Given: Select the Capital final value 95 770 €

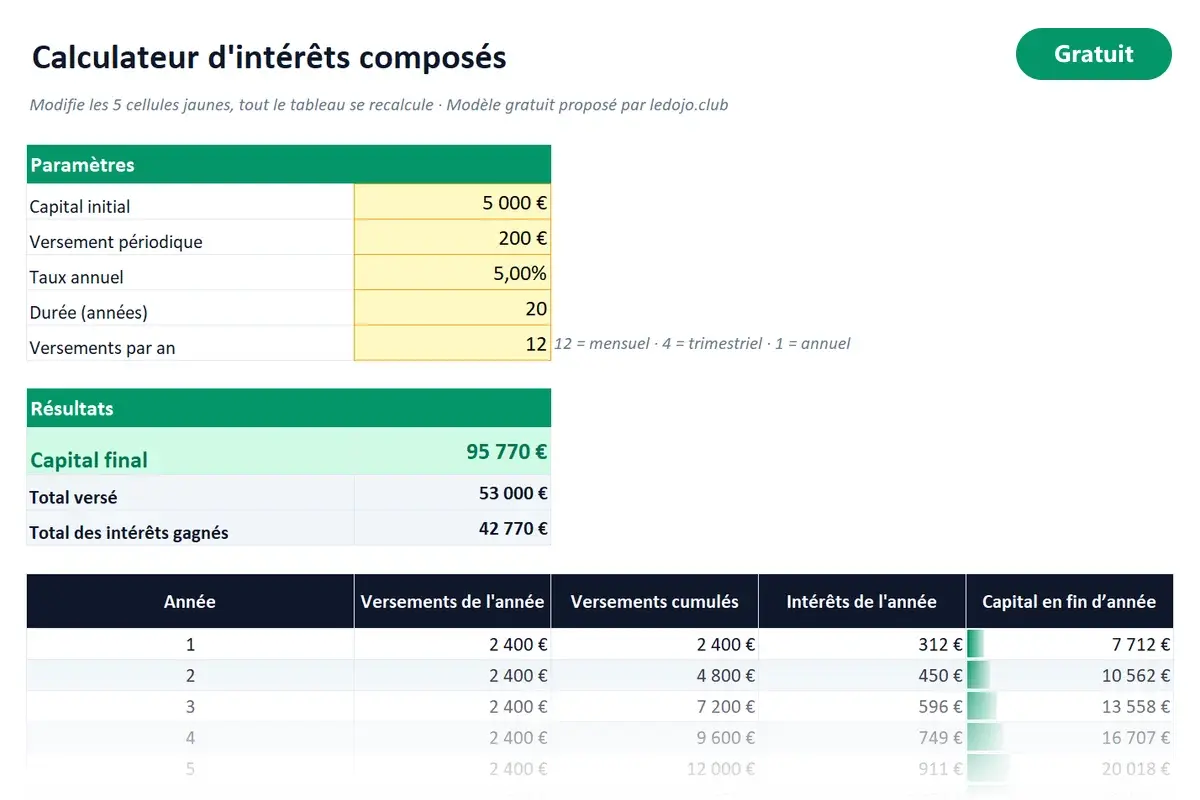Looking at the screenshot, I should (452, 451).
